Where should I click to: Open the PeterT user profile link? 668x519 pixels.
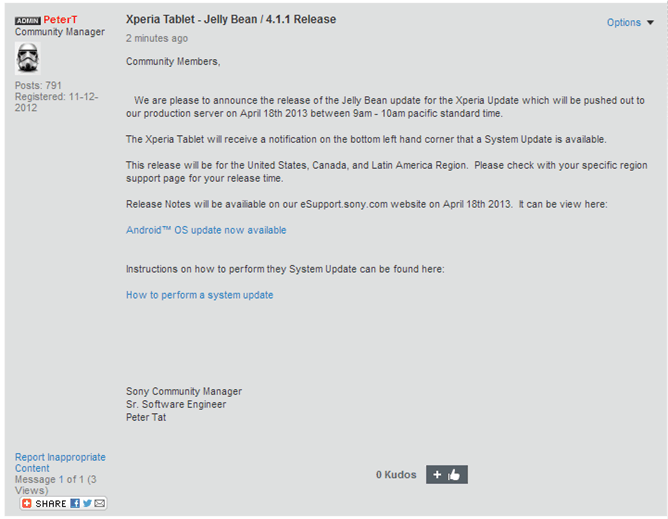pyautogui.click(x=62, y=20)
